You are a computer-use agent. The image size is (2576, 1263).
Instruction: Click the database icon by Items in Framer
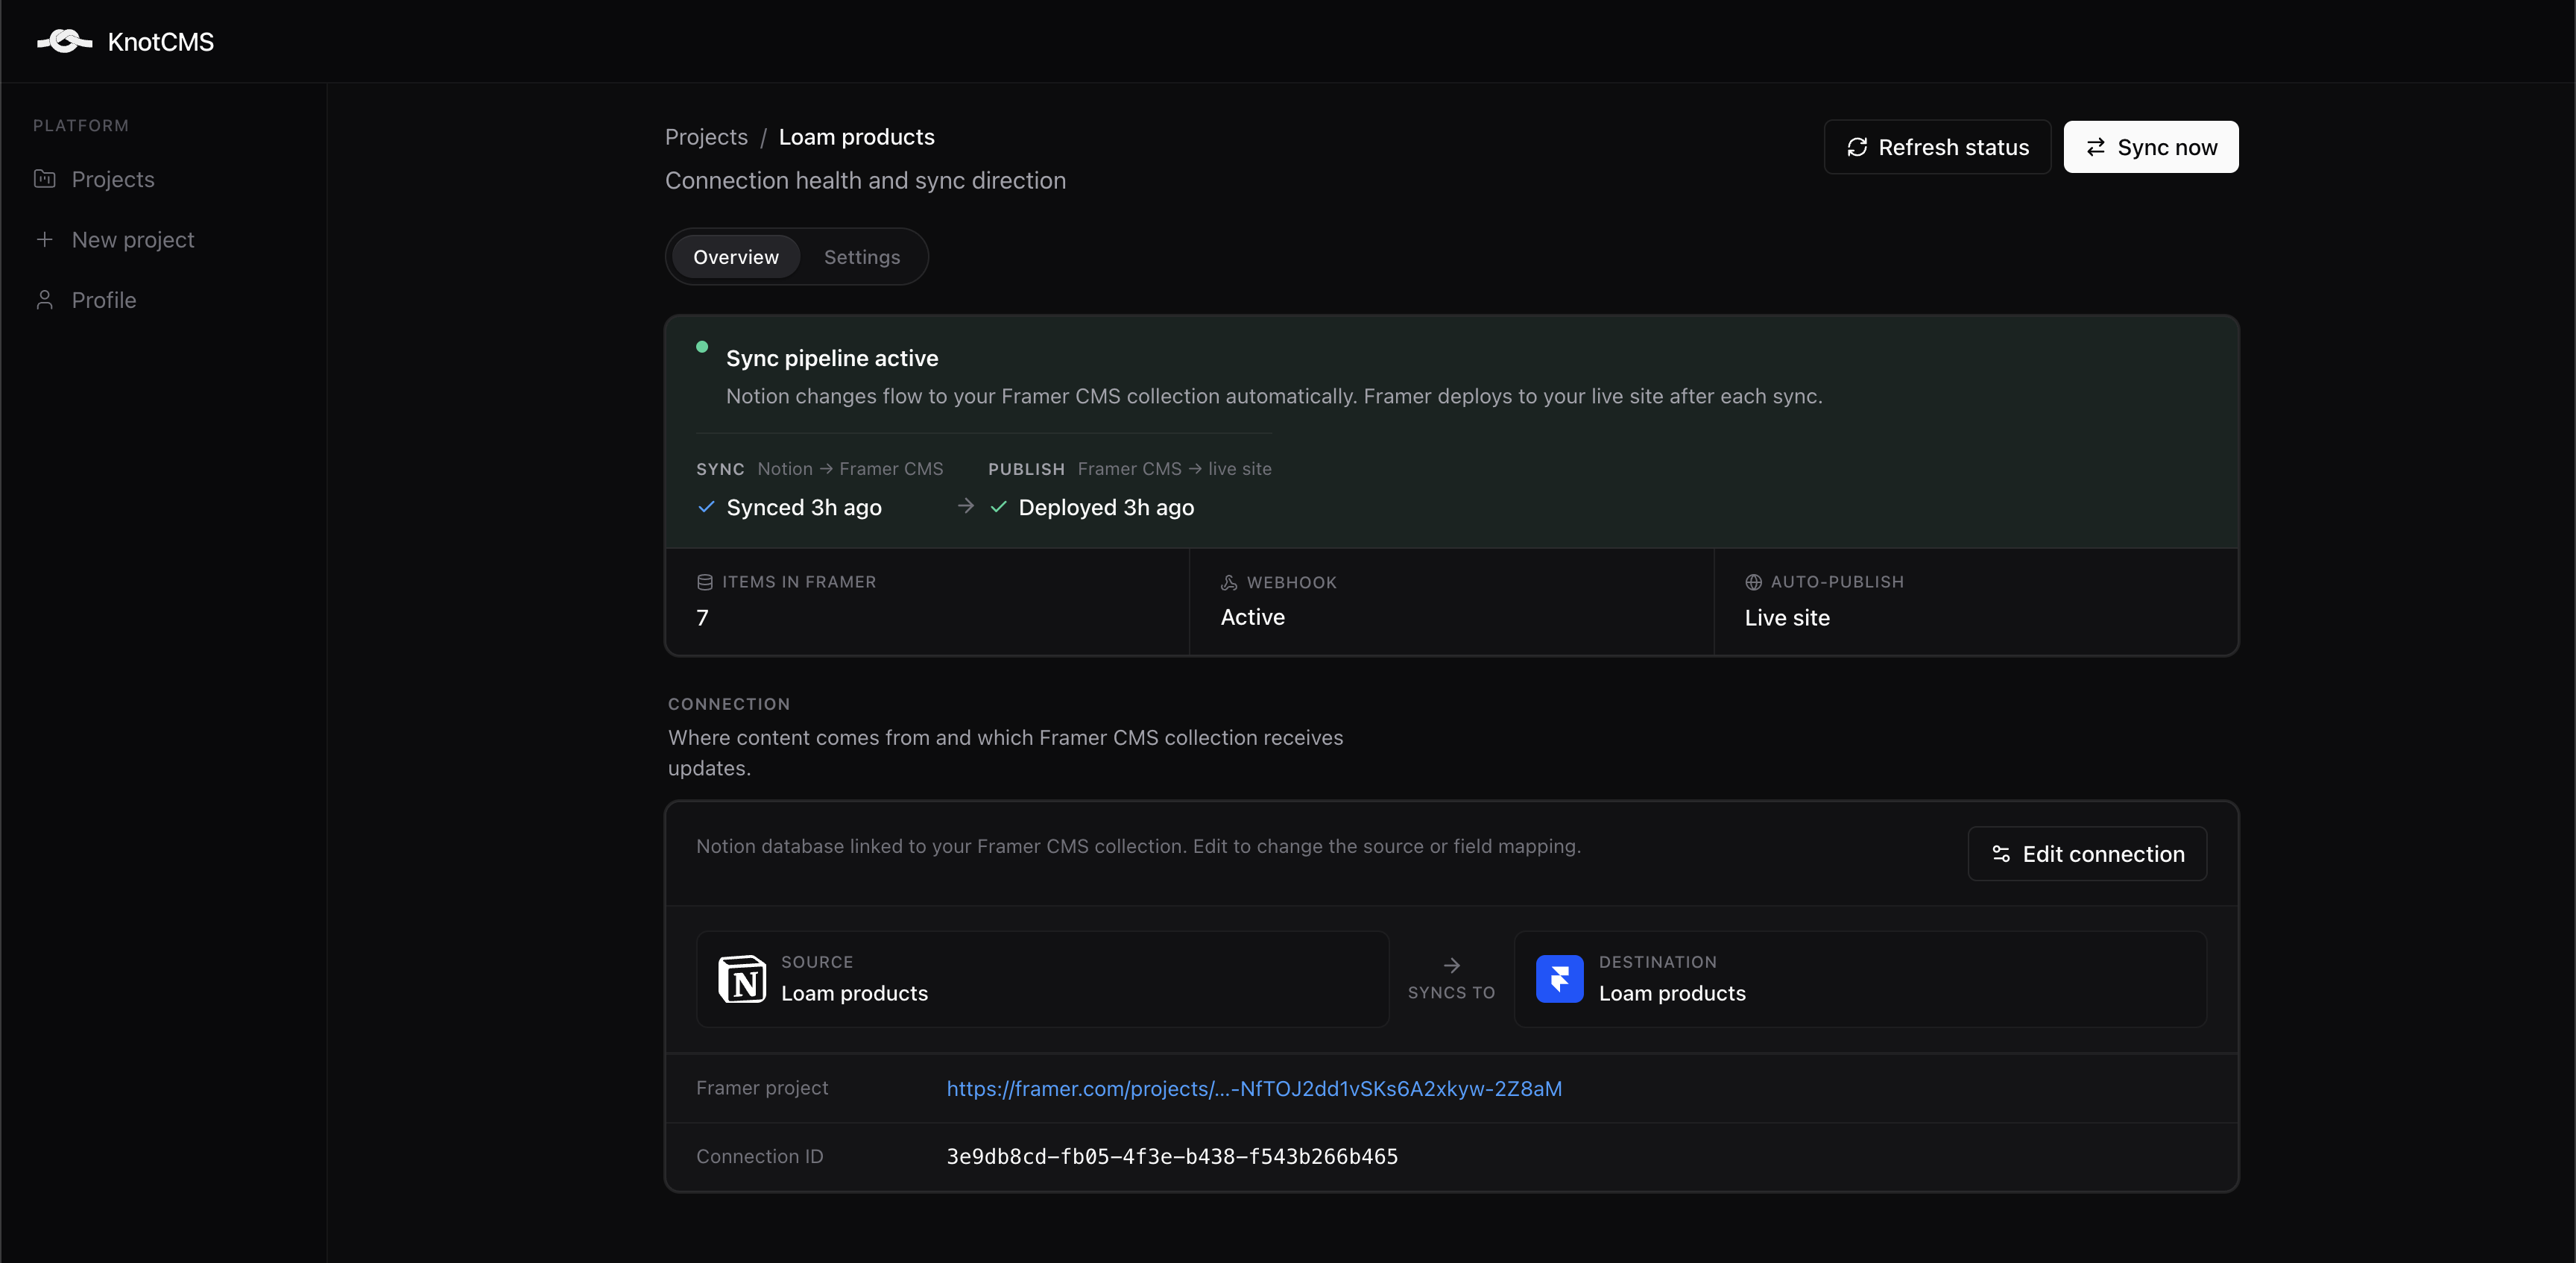(705, 582)
